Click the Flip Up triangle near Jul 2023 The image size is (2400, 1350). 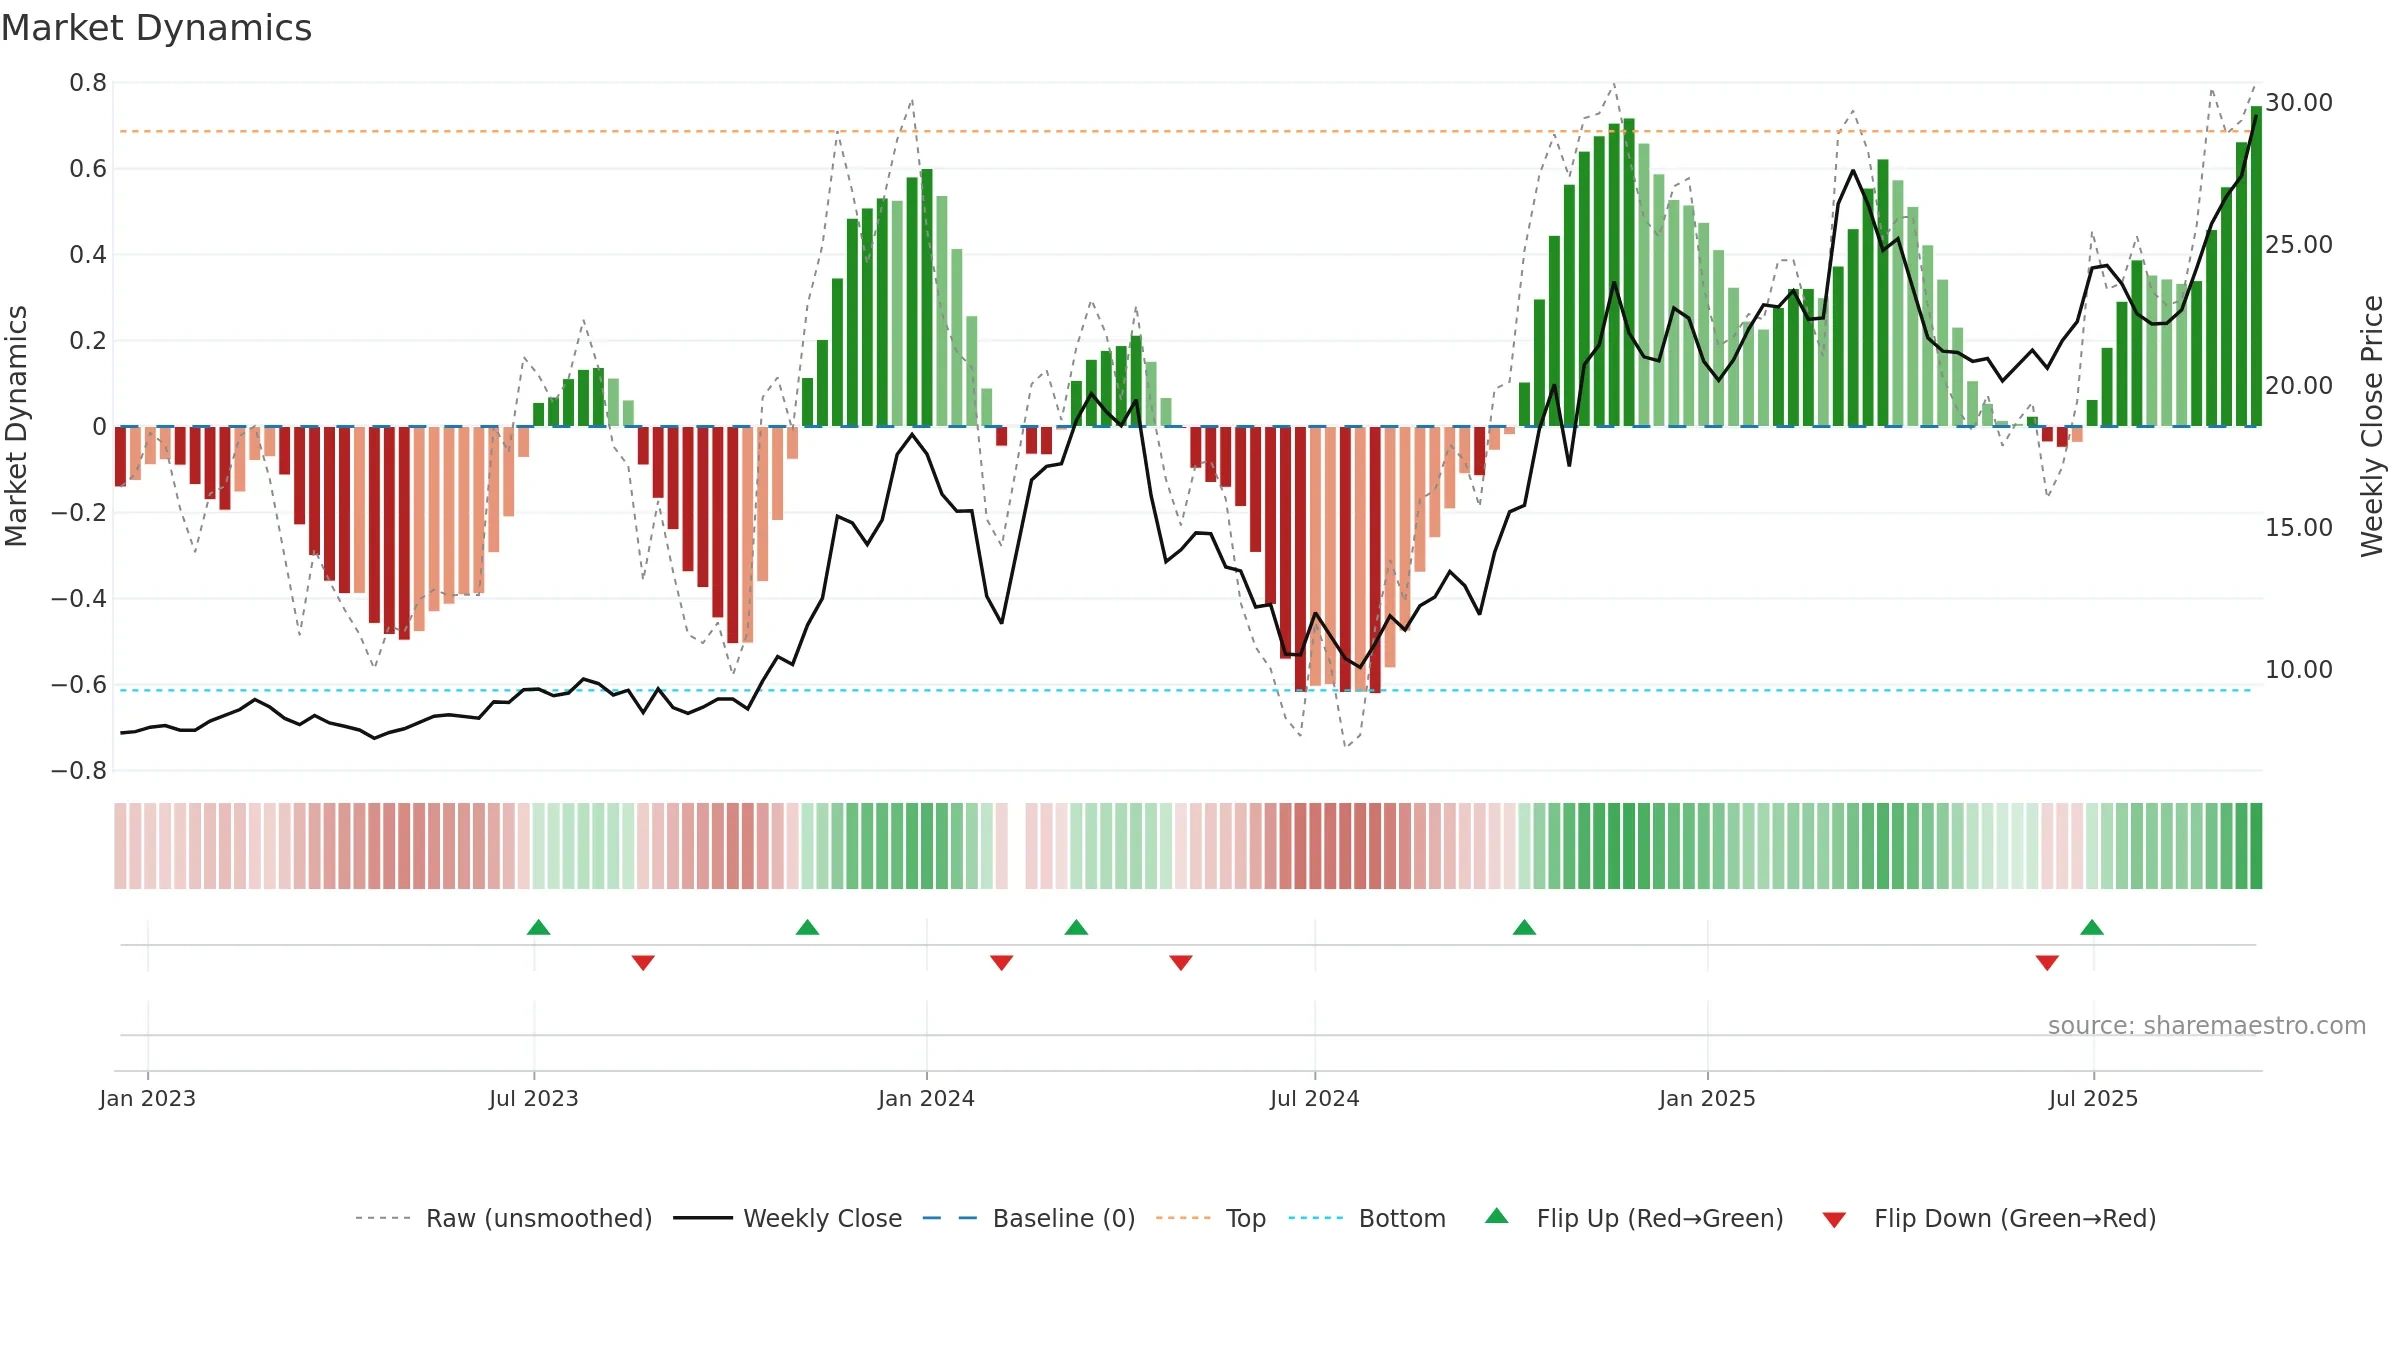(x=539, y=927)
